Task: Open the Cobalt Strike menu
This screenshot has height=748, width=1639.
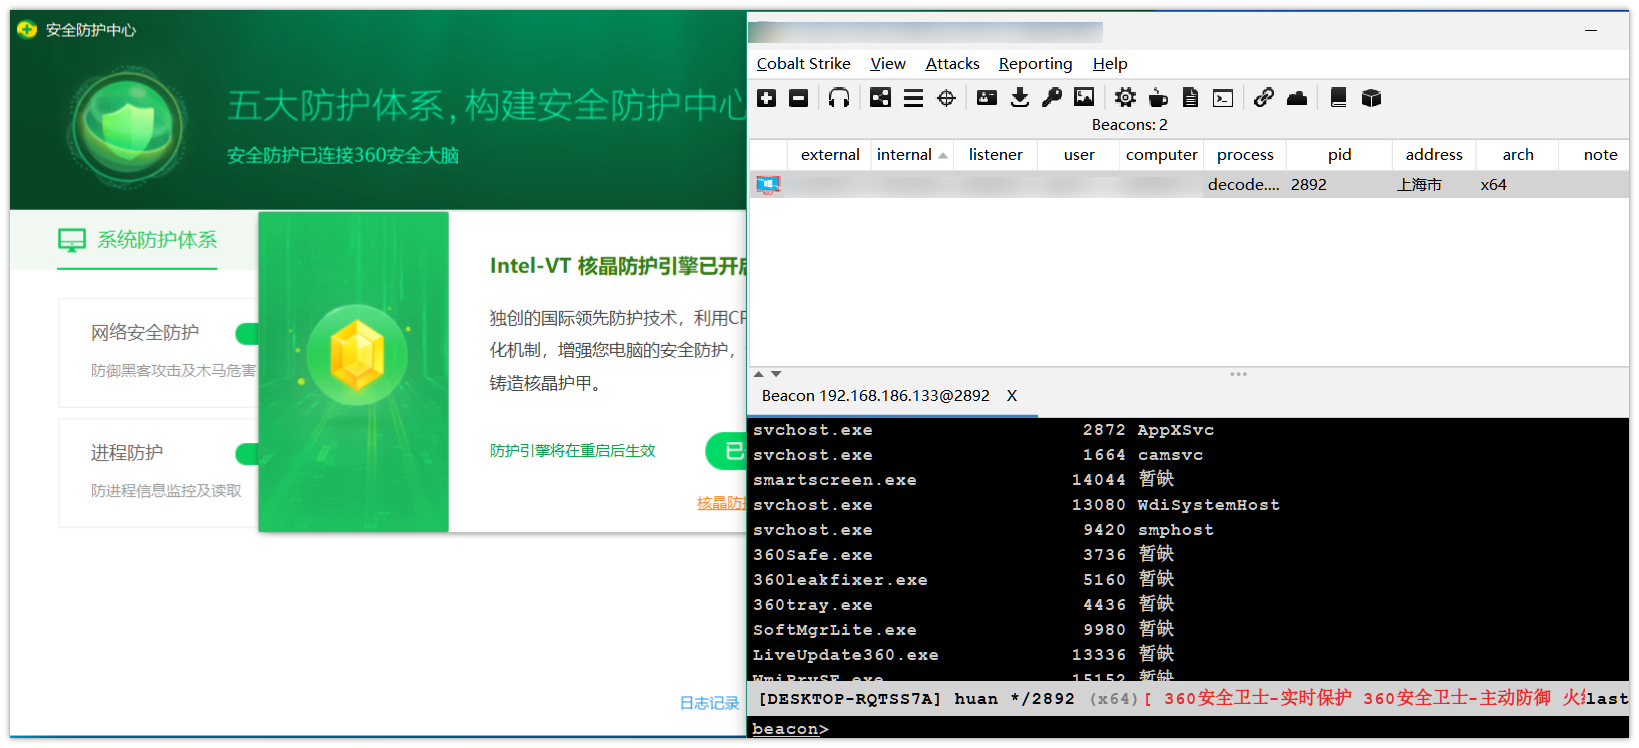Action: click(803, 64)
